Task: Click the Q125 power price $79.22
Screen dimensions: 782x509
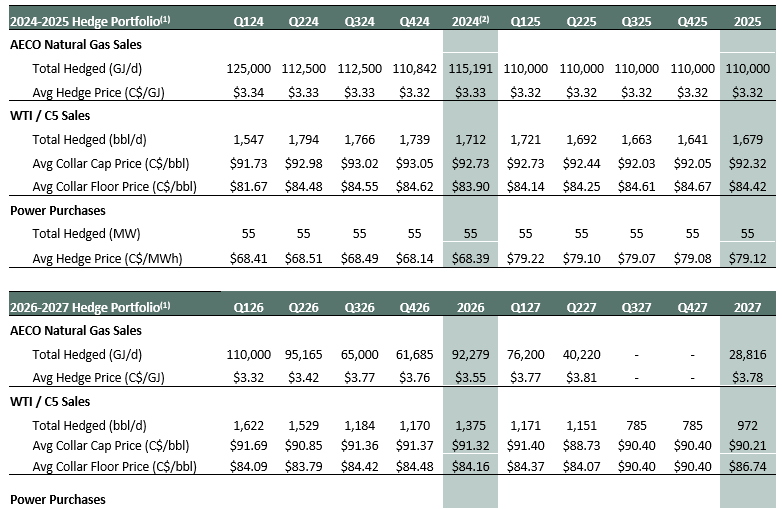Action: click(526, 259)
